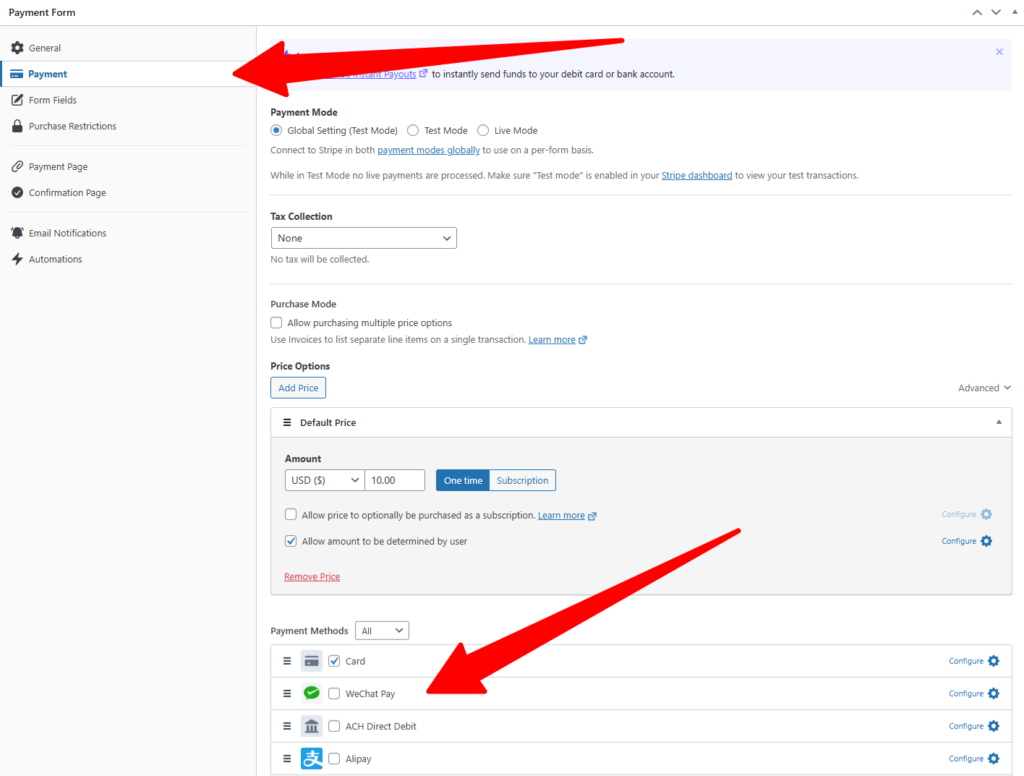Expand the Advanced options chevron

(1006, 388)
